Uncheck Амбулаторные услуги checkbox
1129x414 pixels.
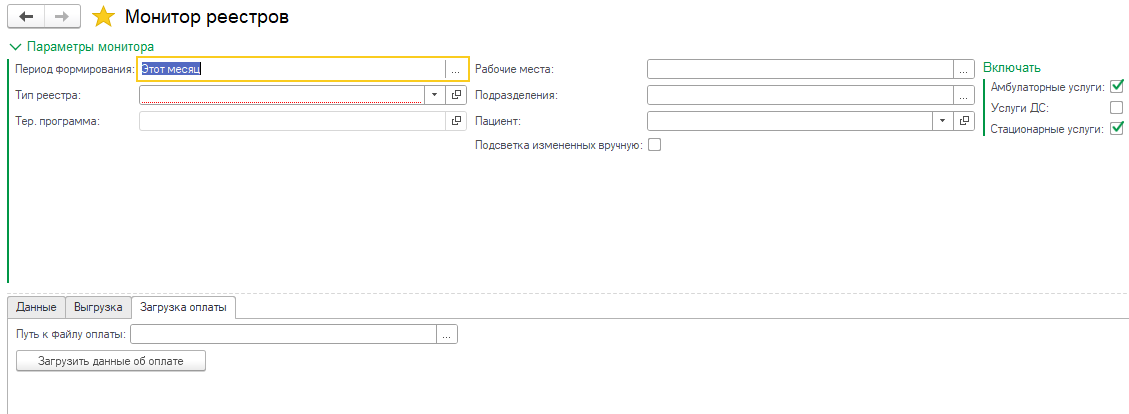[1117, 87]
